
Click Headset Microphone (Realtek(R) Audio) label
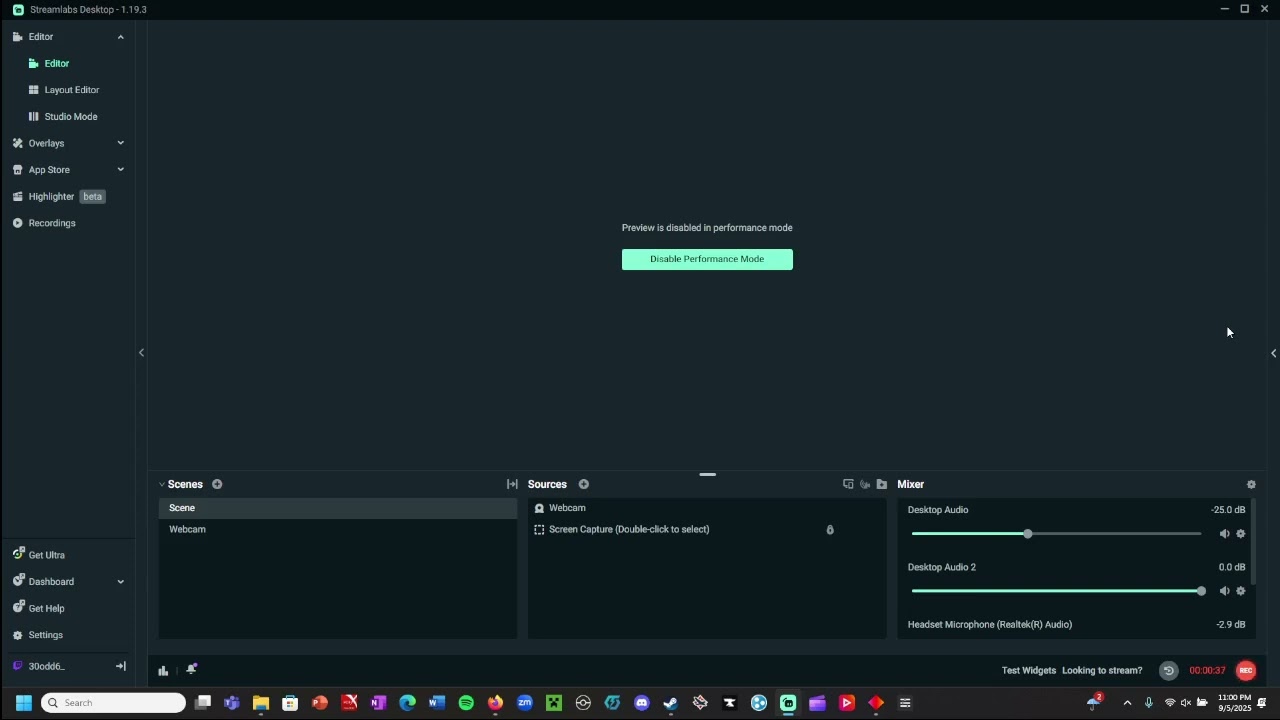click(x=990, y=625)
